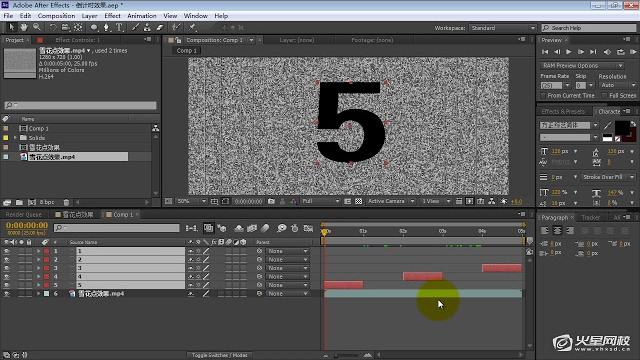Hide layer 1 with eye toggle
The height and width of the screenshot is (360, 640).
[7, 251]
